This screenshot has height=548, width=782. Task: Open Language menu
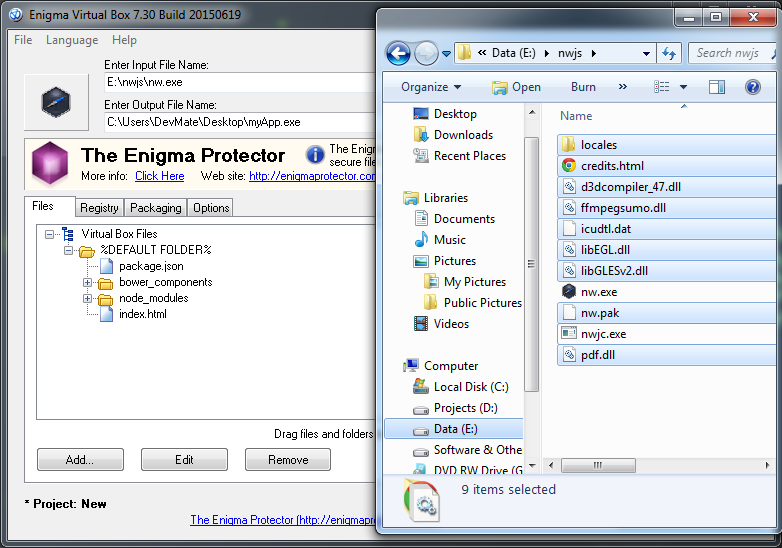tap(72, 40)
